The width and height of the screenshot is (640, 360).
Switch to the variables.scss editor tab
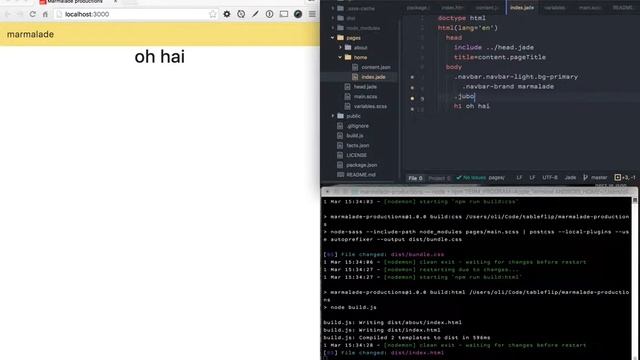555,8
